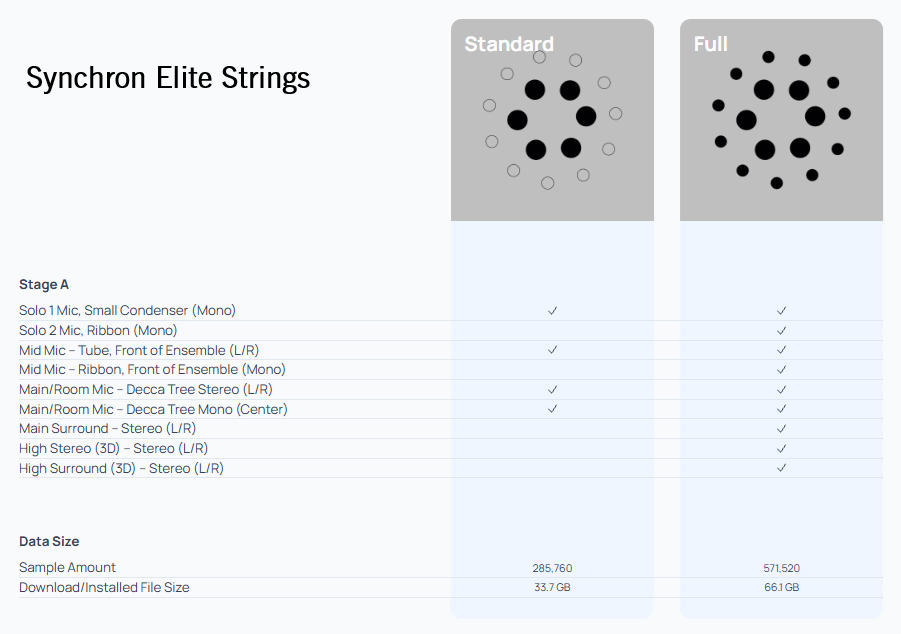This screenshot has height=634, width=901.
Task: Click the Synchron Elite Strings title
Action: [x=168, y=78]
